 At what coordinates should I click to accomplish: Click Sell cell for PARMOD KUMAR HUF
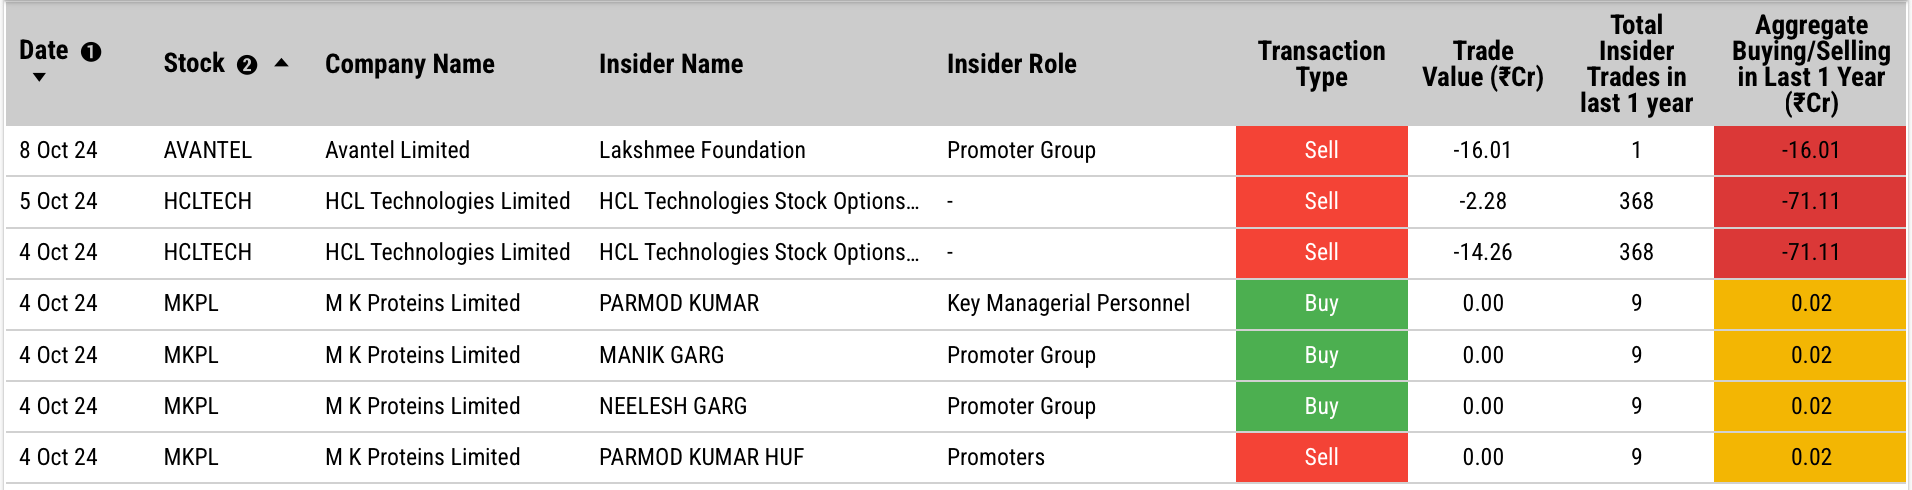click(1322, 457)
